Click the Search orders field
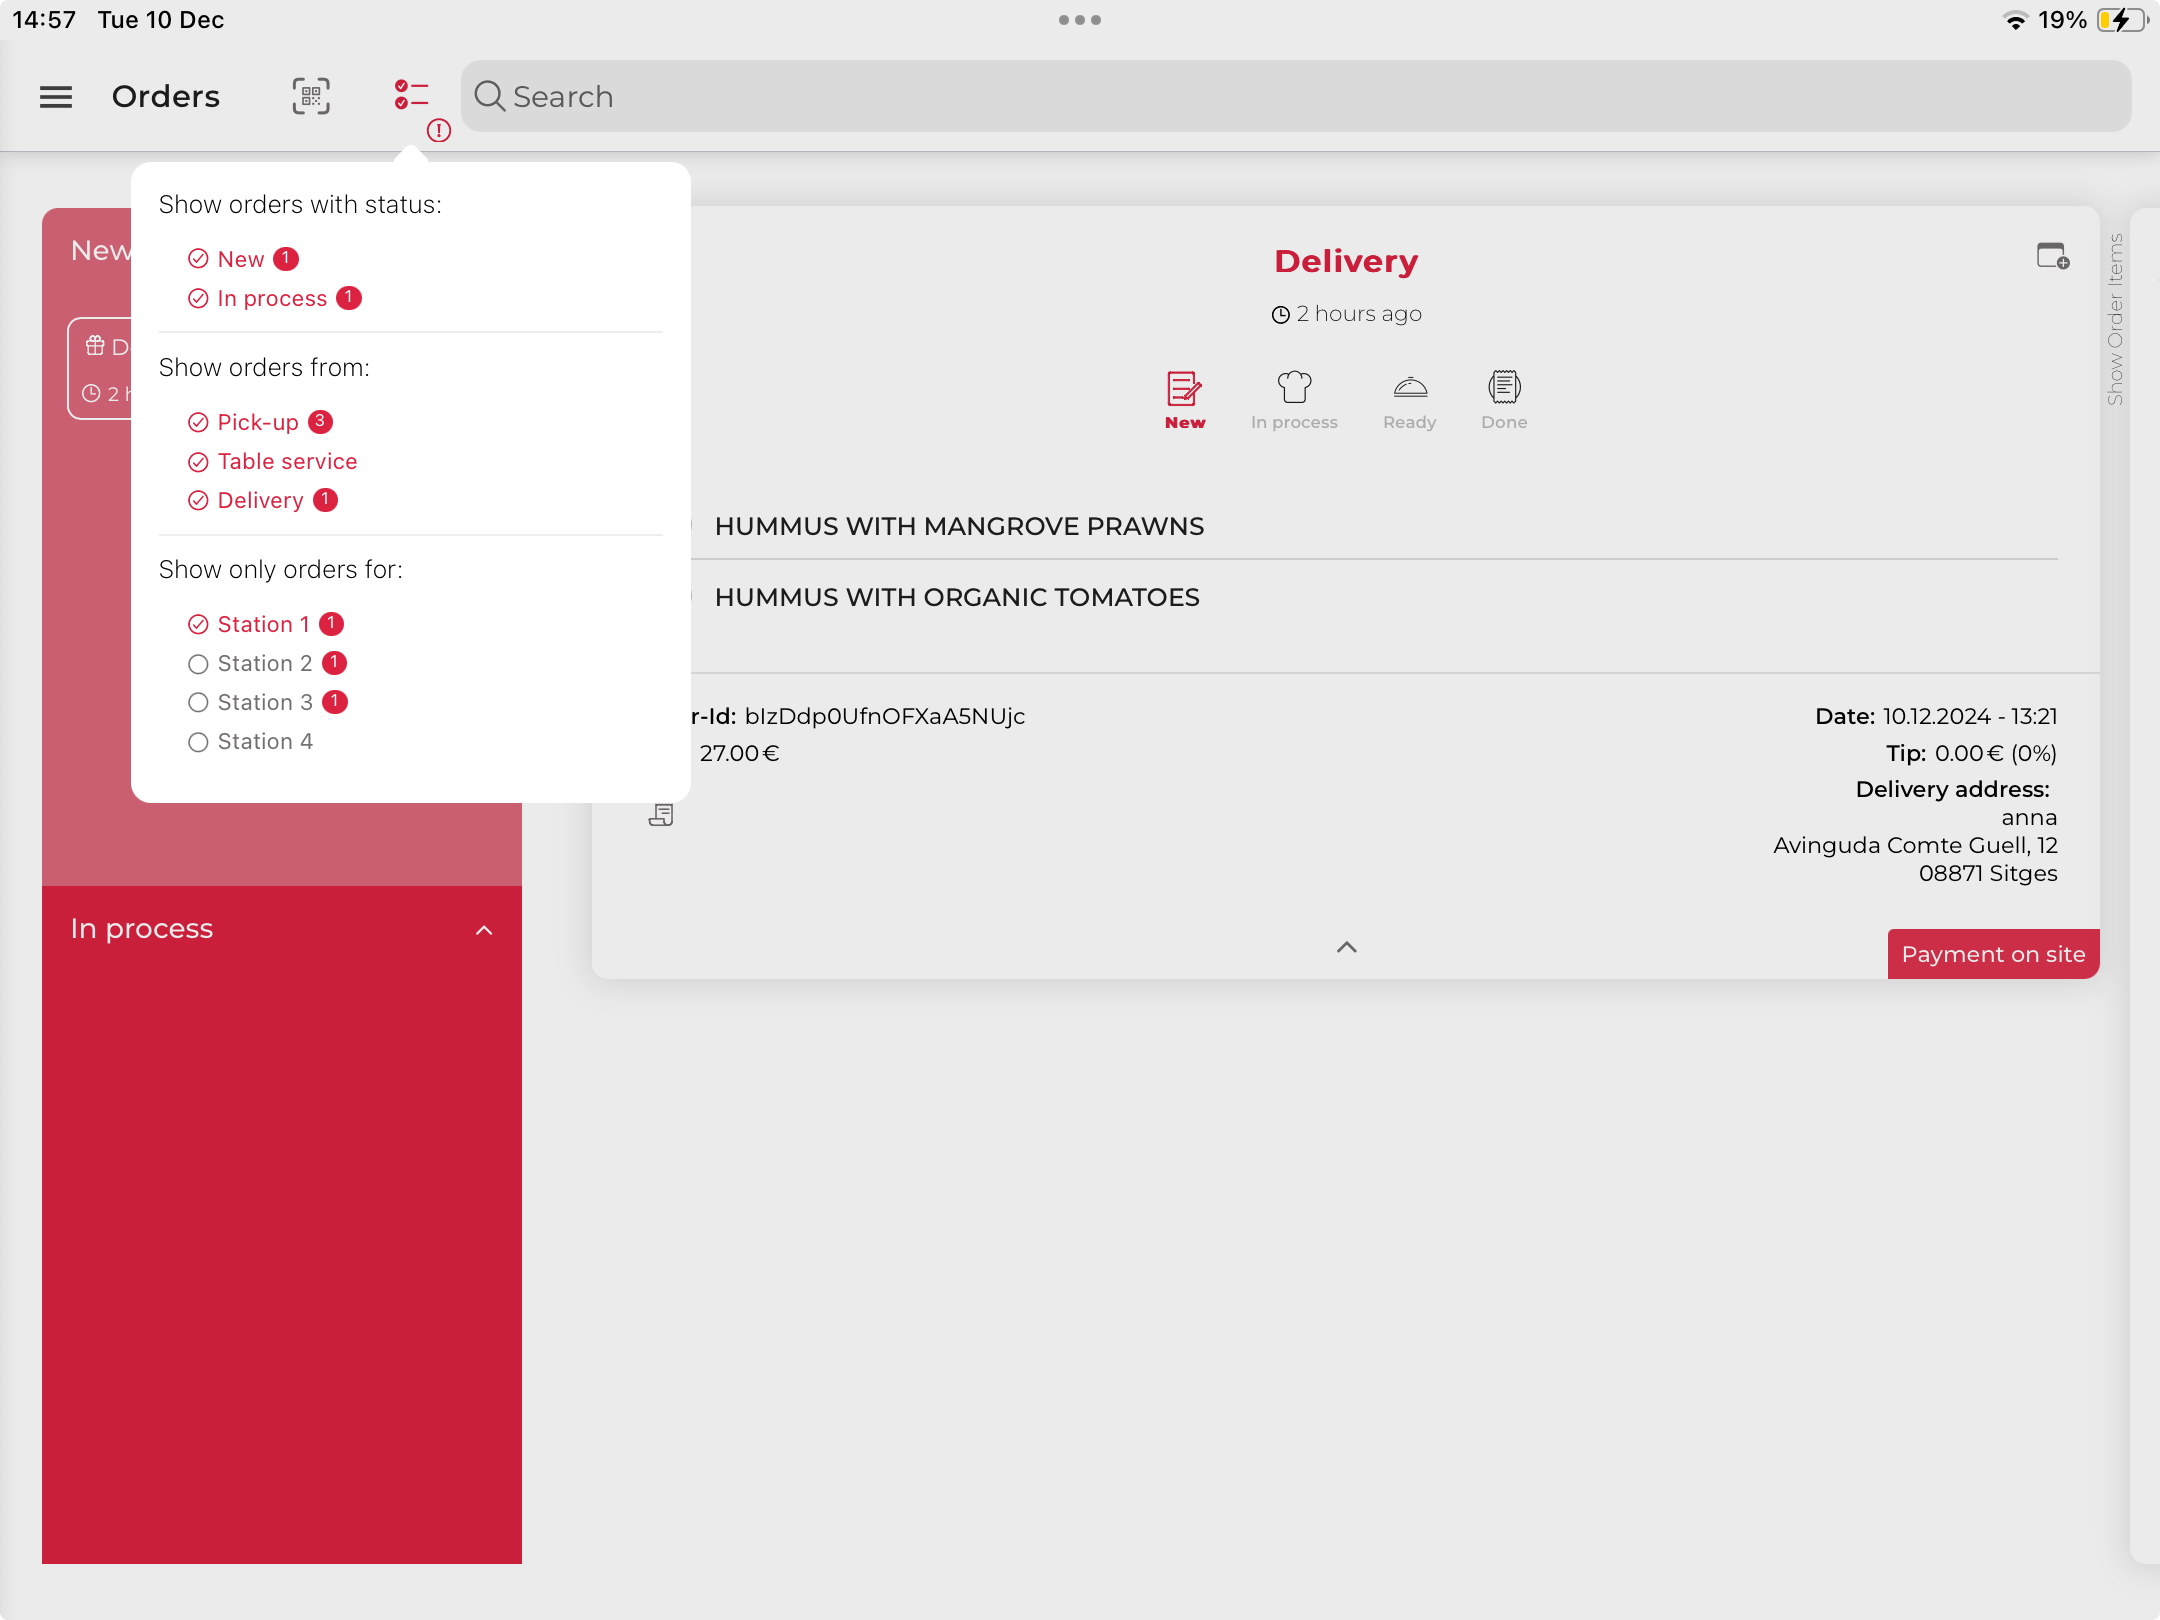Viewport: 2160px width, 1620px height. point(1296,97)
